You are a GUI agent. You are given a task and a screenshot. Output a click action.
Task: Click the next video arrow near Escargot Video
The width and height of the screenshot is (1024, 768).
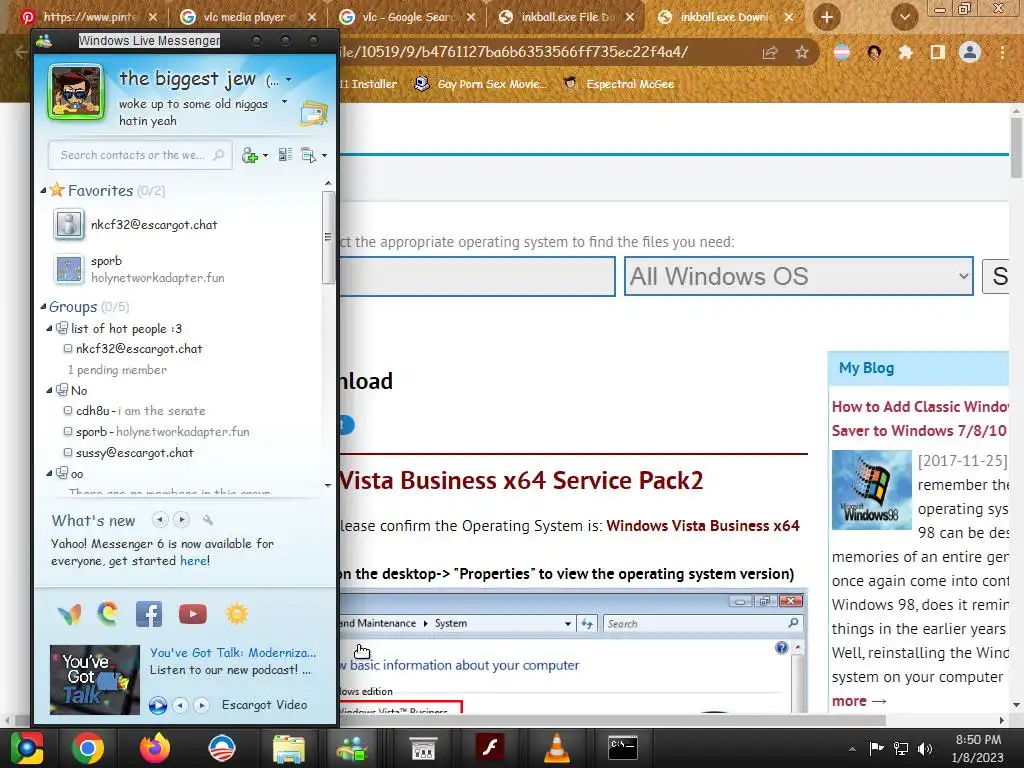202,705
